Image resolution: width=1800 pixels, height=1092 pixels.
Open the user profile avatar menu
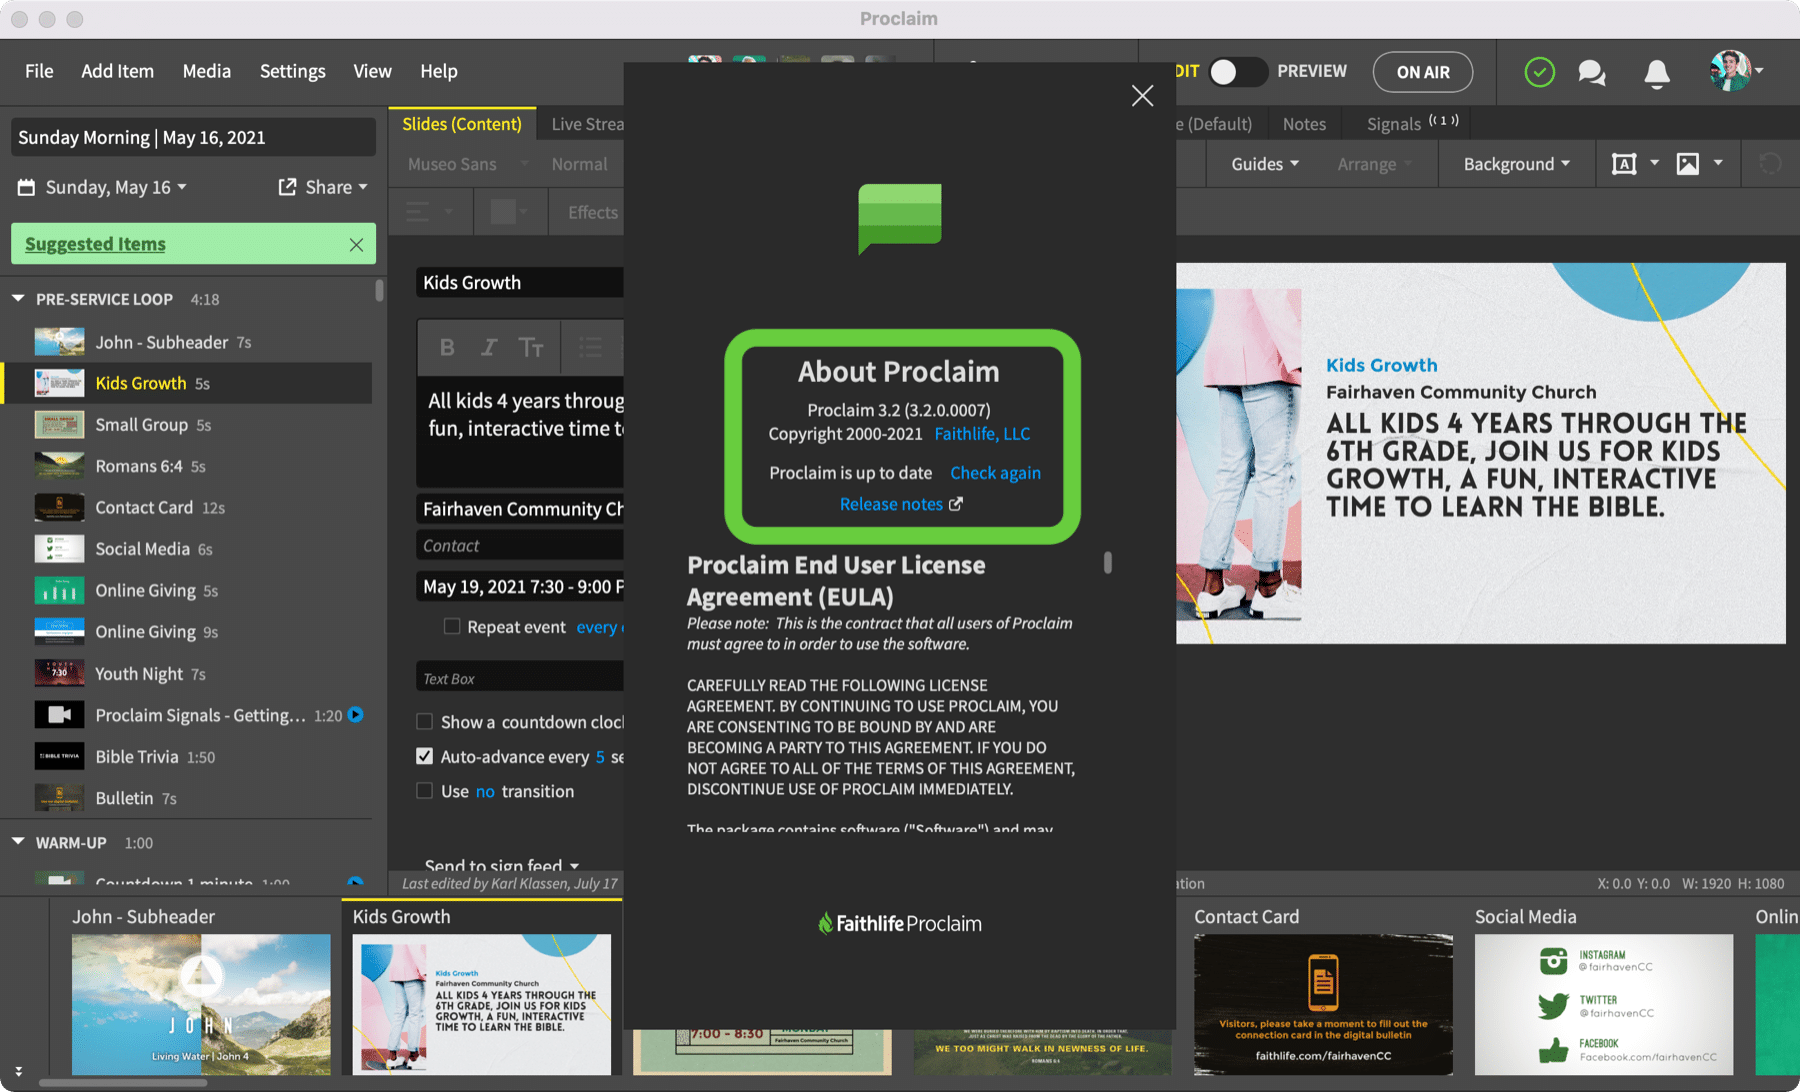[x=1736, y=71]
